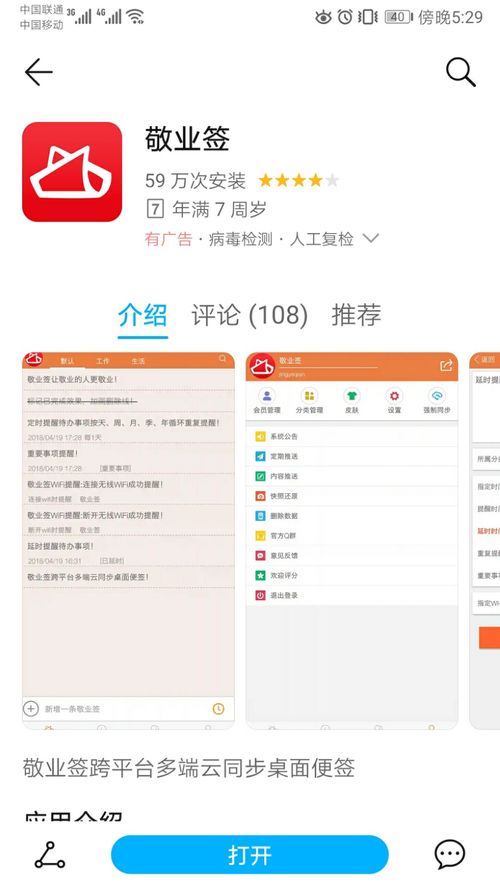
Task: Tap the red 敬业签 app icon
Action: point(72,172)
